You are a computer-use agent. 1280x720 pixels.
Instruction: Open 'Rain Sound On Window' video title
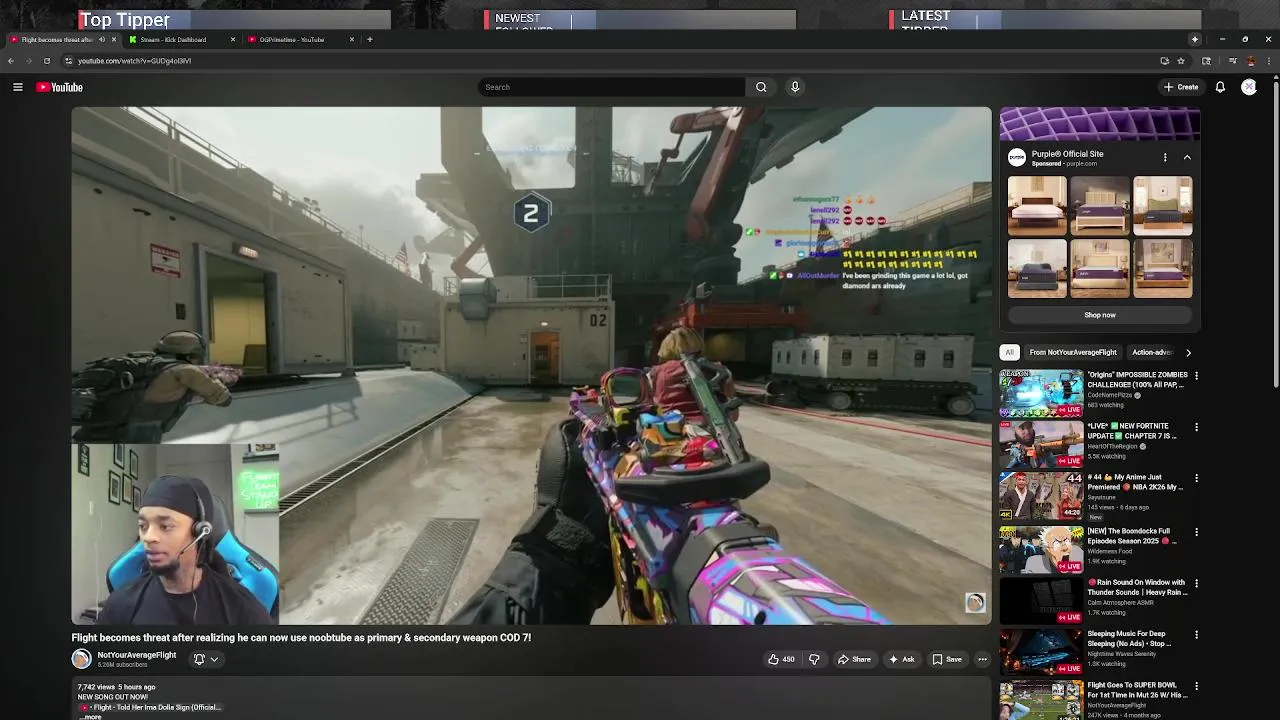pos(1137,587)
